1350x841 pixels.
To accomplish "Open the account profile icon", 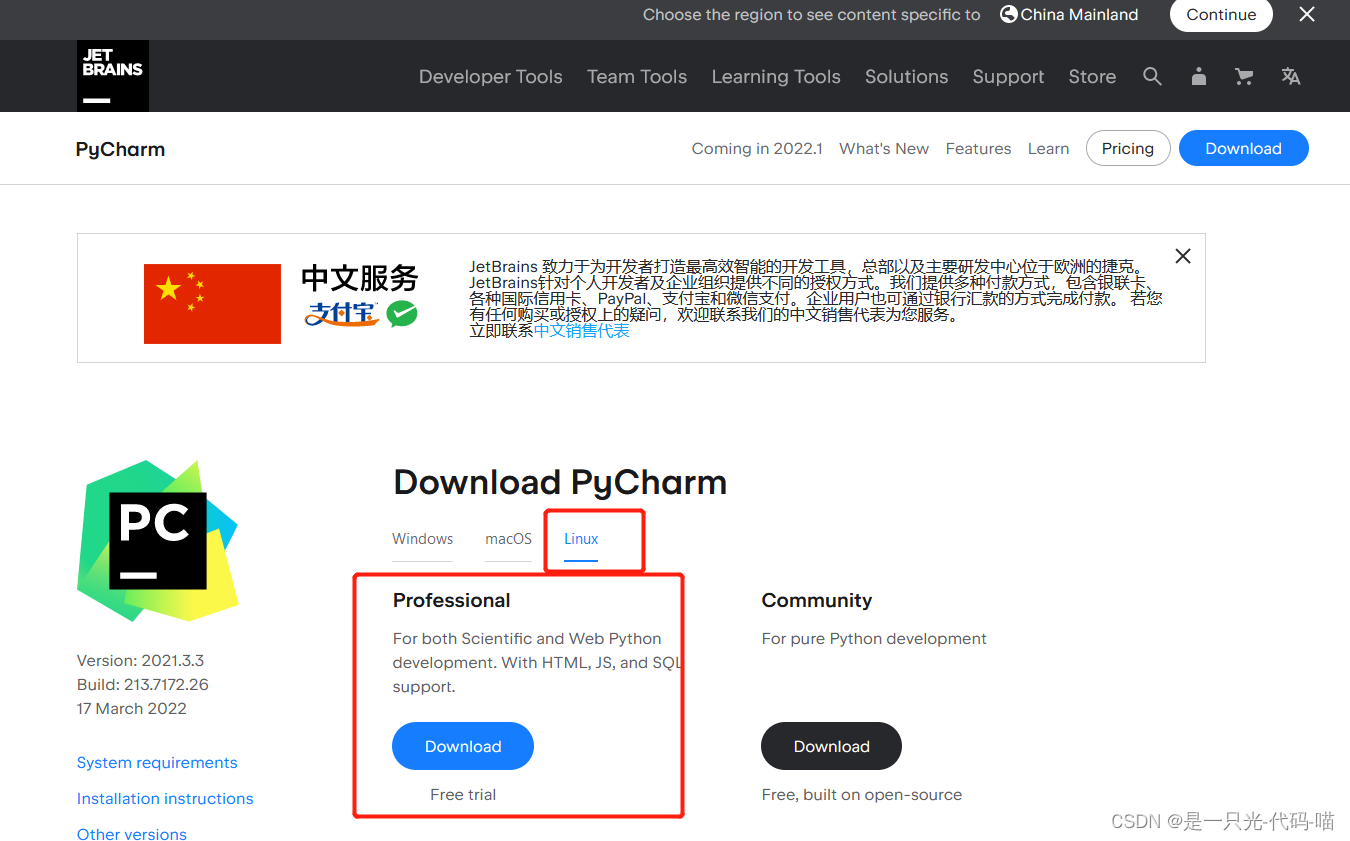I will pyautogui.click(x=1199, y=77).
